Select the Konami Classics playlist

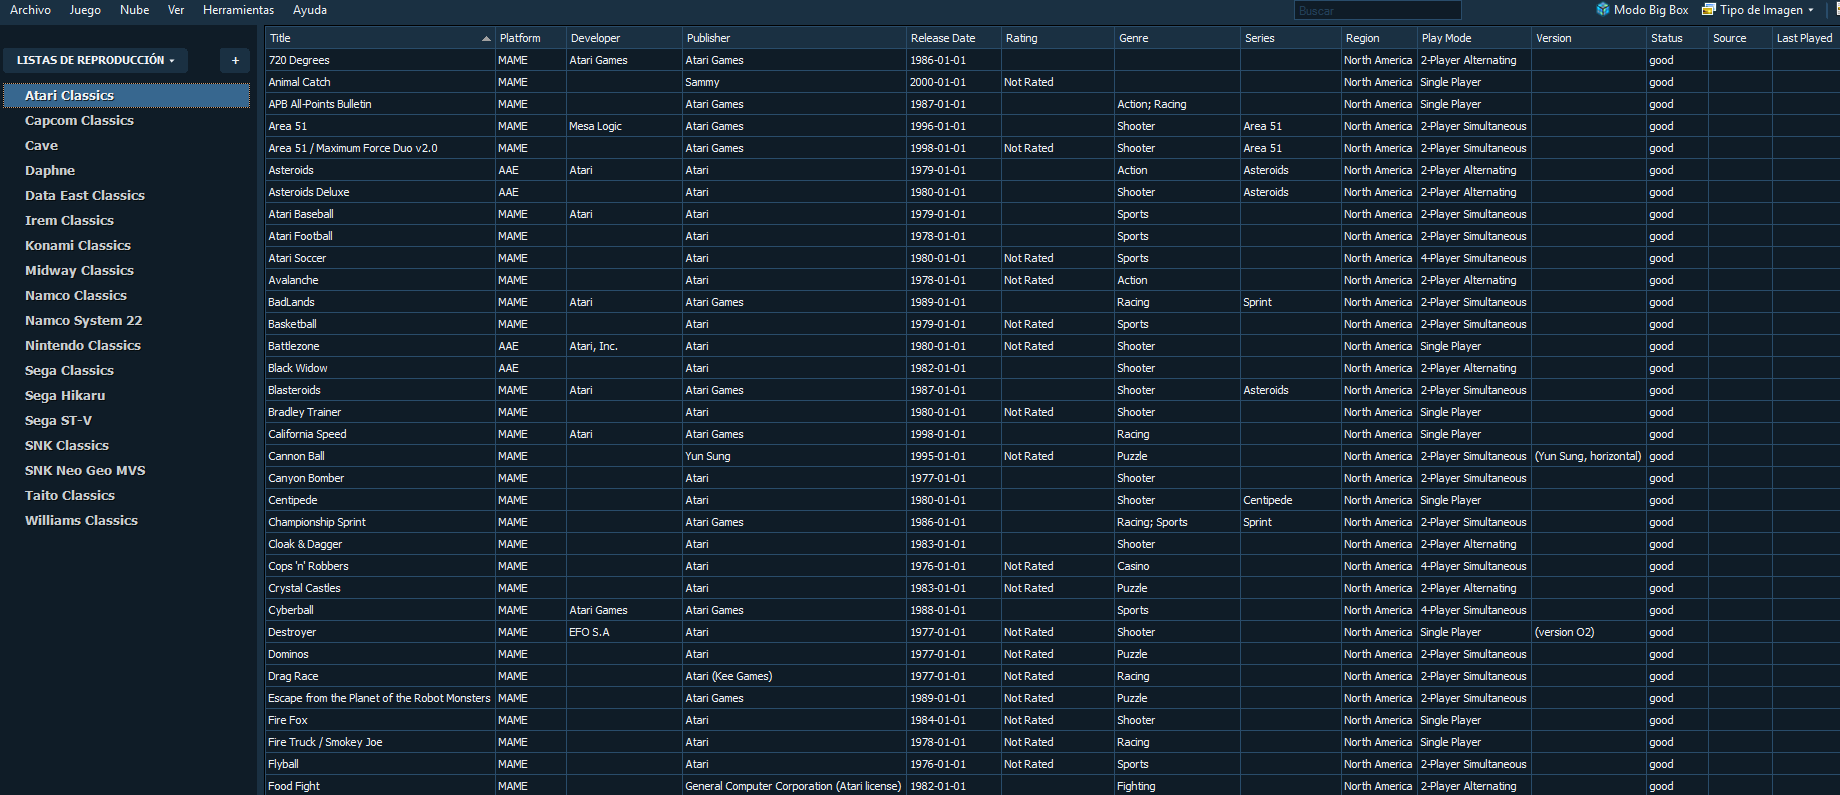[x=78, y=245]
